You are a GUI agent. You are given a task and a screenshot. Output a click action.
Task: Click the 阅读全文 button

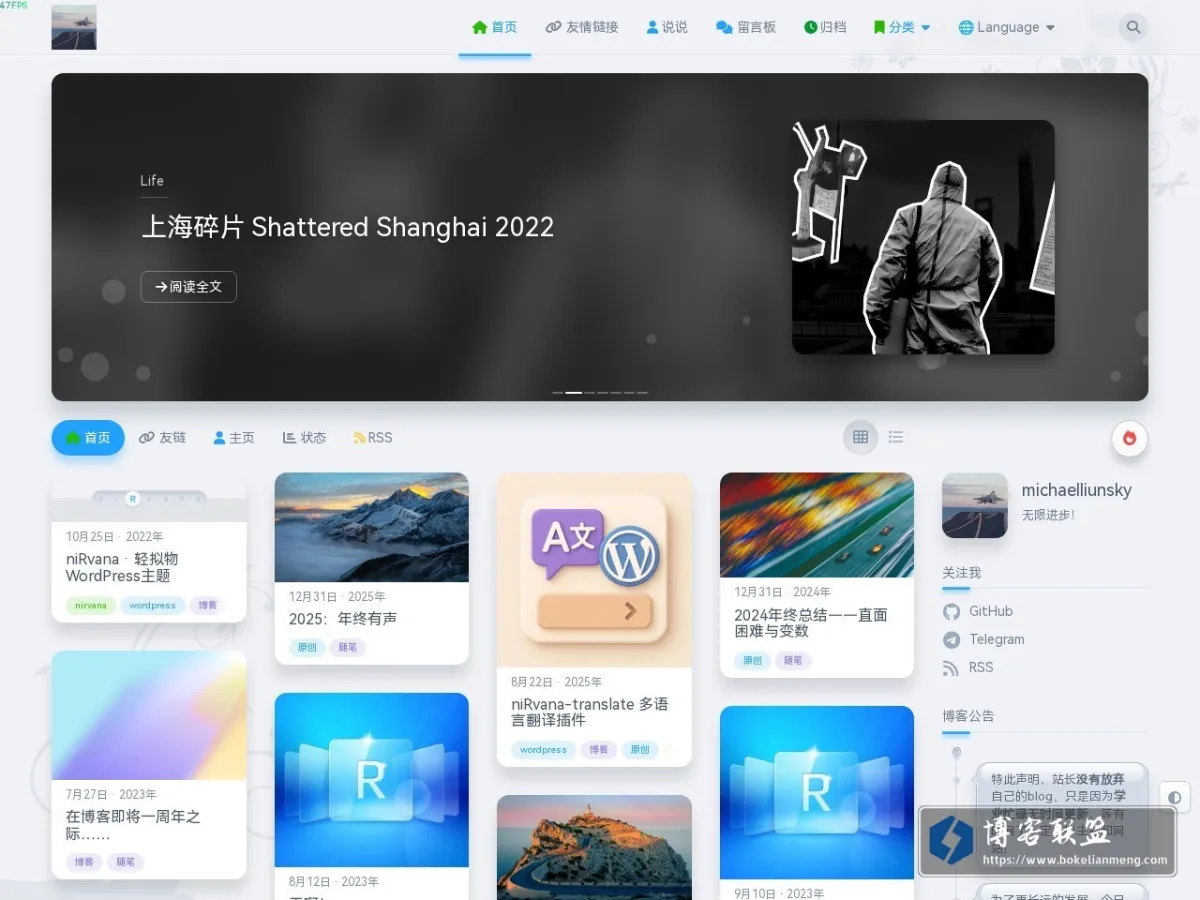click(189, 287)
